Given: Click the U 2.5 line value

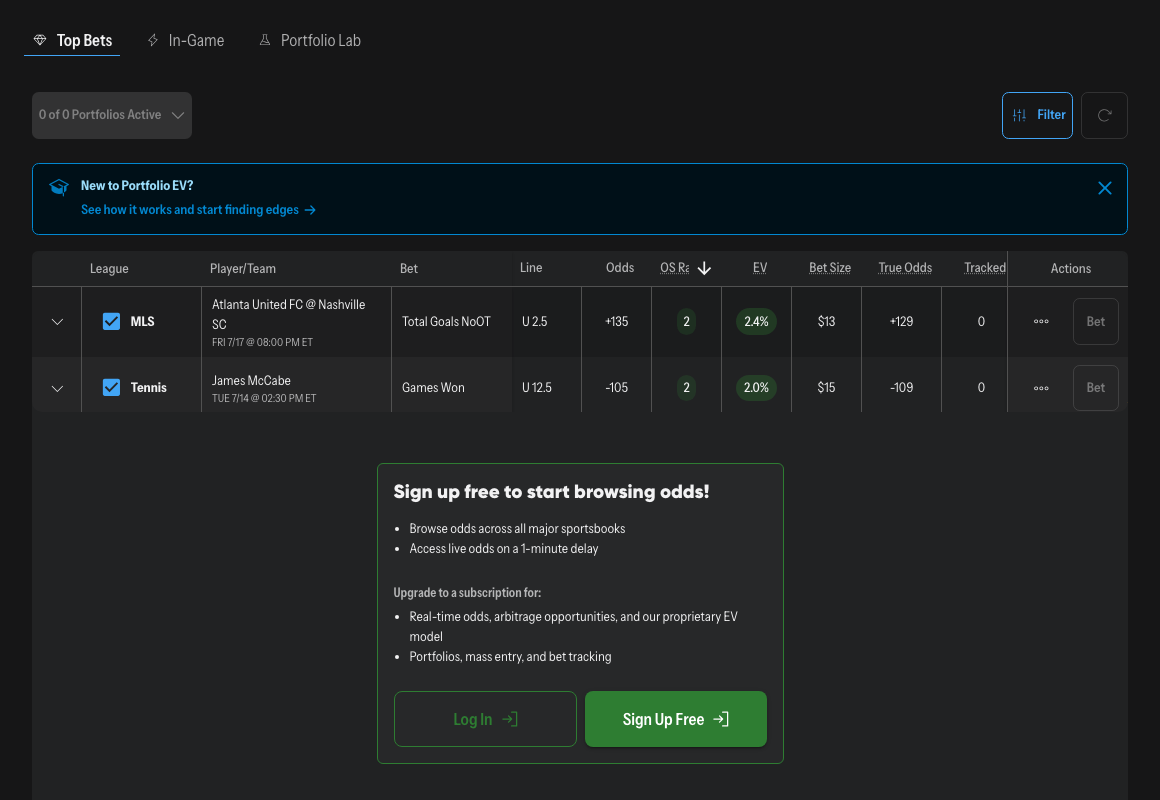Looking at the screenshot, I should [x=534, y=321].
